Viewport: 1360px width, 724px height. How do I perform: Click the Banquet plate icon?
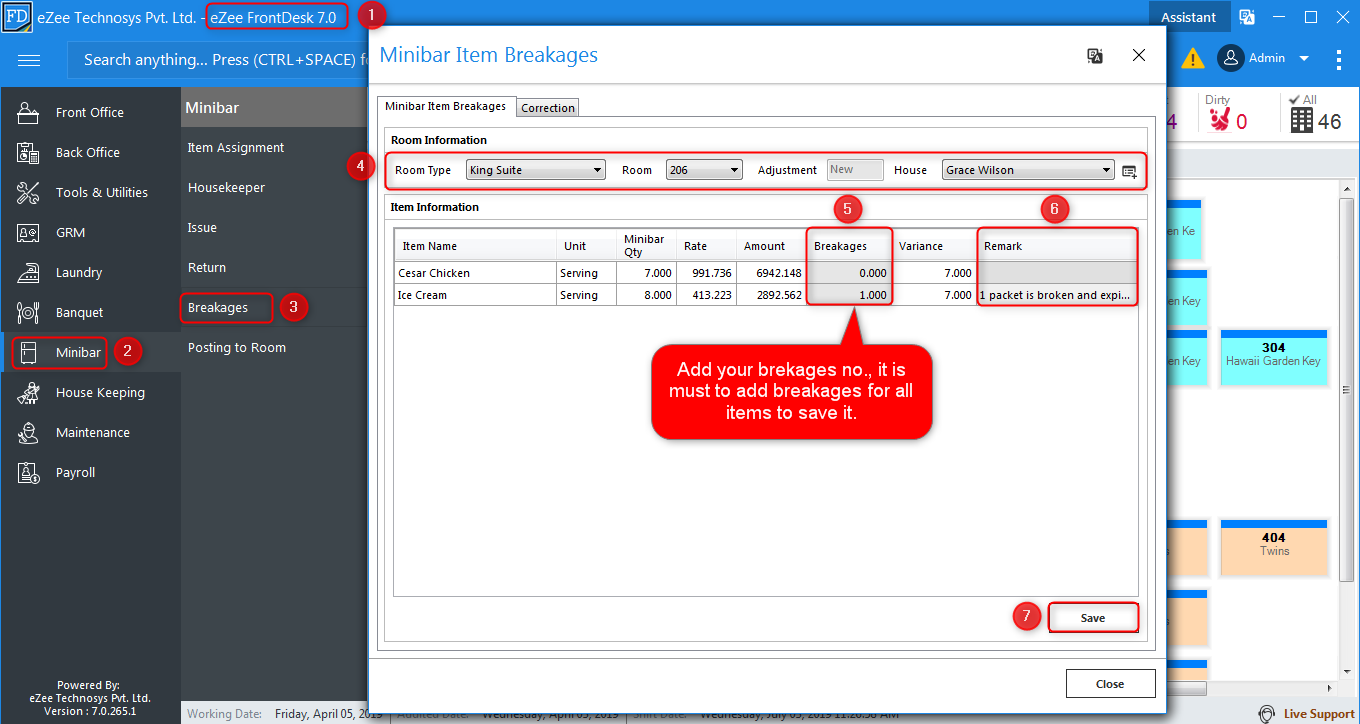click(x=28, y=313)
